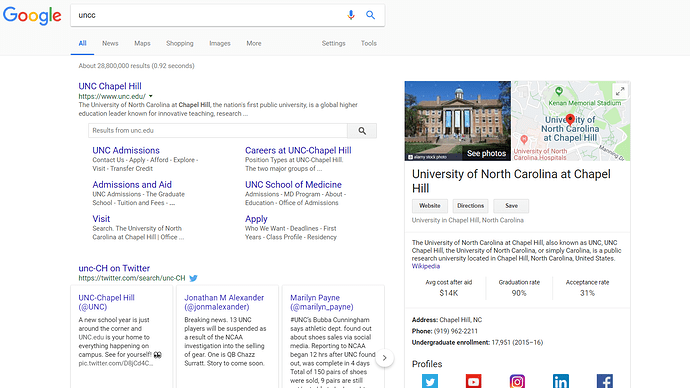Click the unc.edu site search magnifier button
Screen dimensions: 690x388
tap(362, 131)
